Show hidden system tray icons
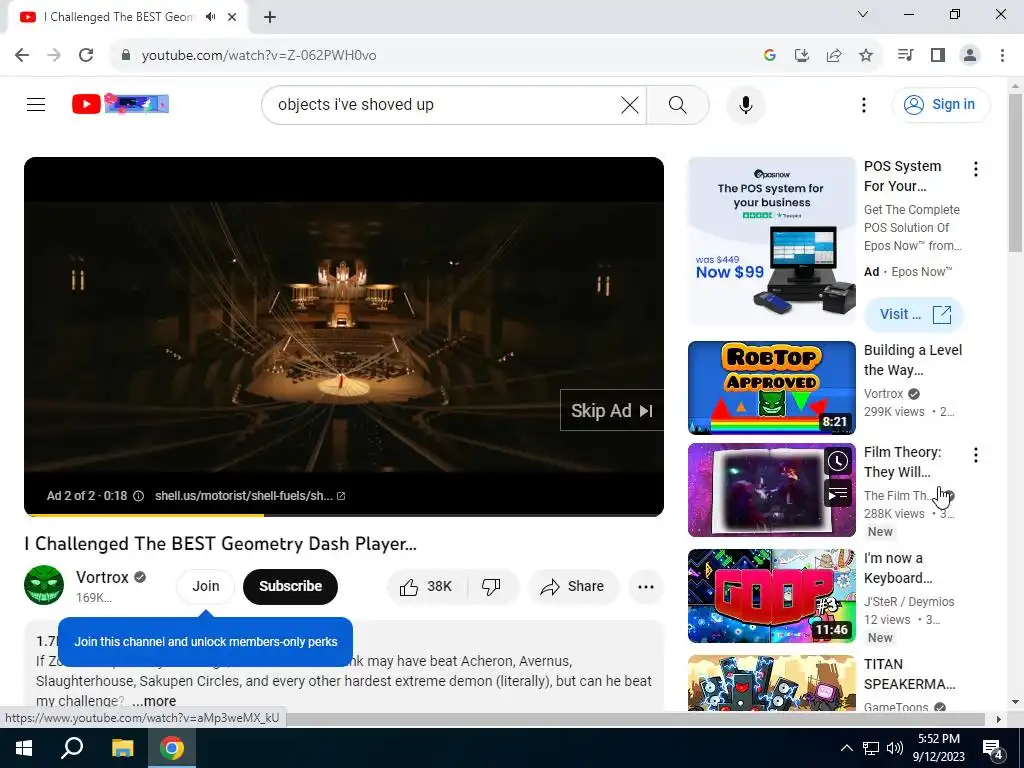 coord(846,748)
